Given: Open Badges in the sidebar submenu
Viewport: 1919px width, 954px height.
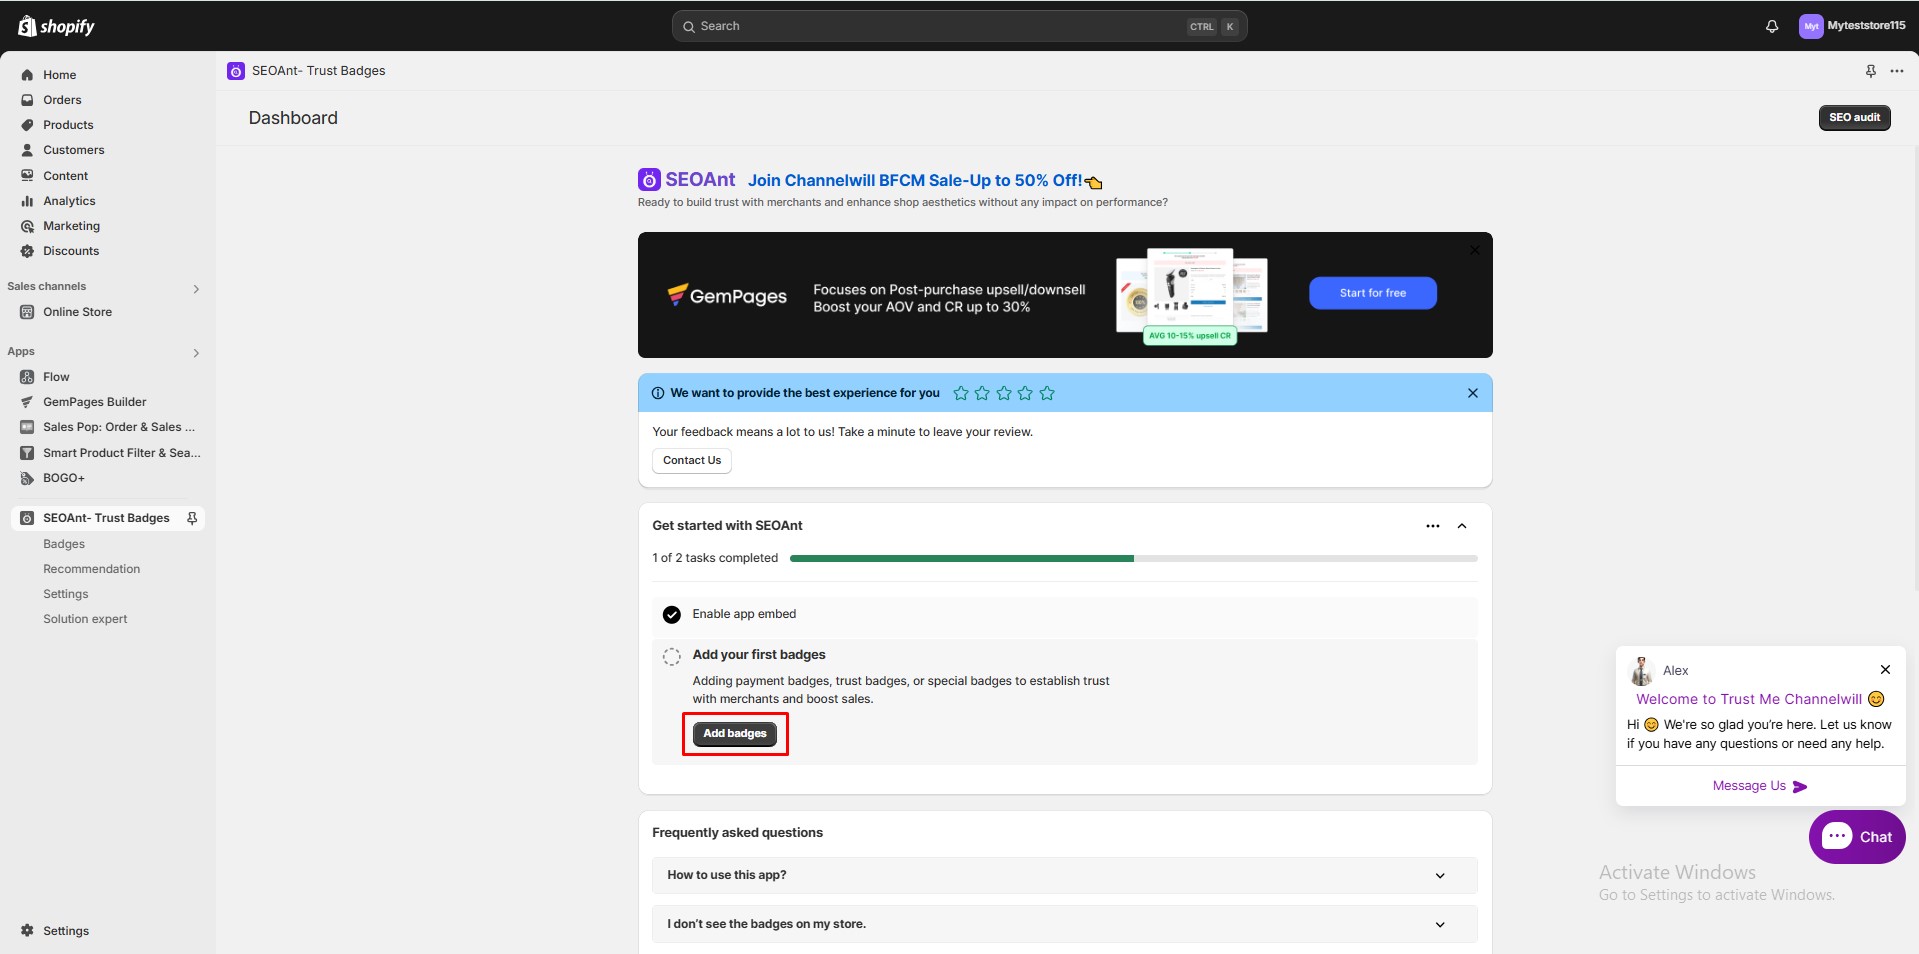Looking at the screenshot, I should (64, 544).
